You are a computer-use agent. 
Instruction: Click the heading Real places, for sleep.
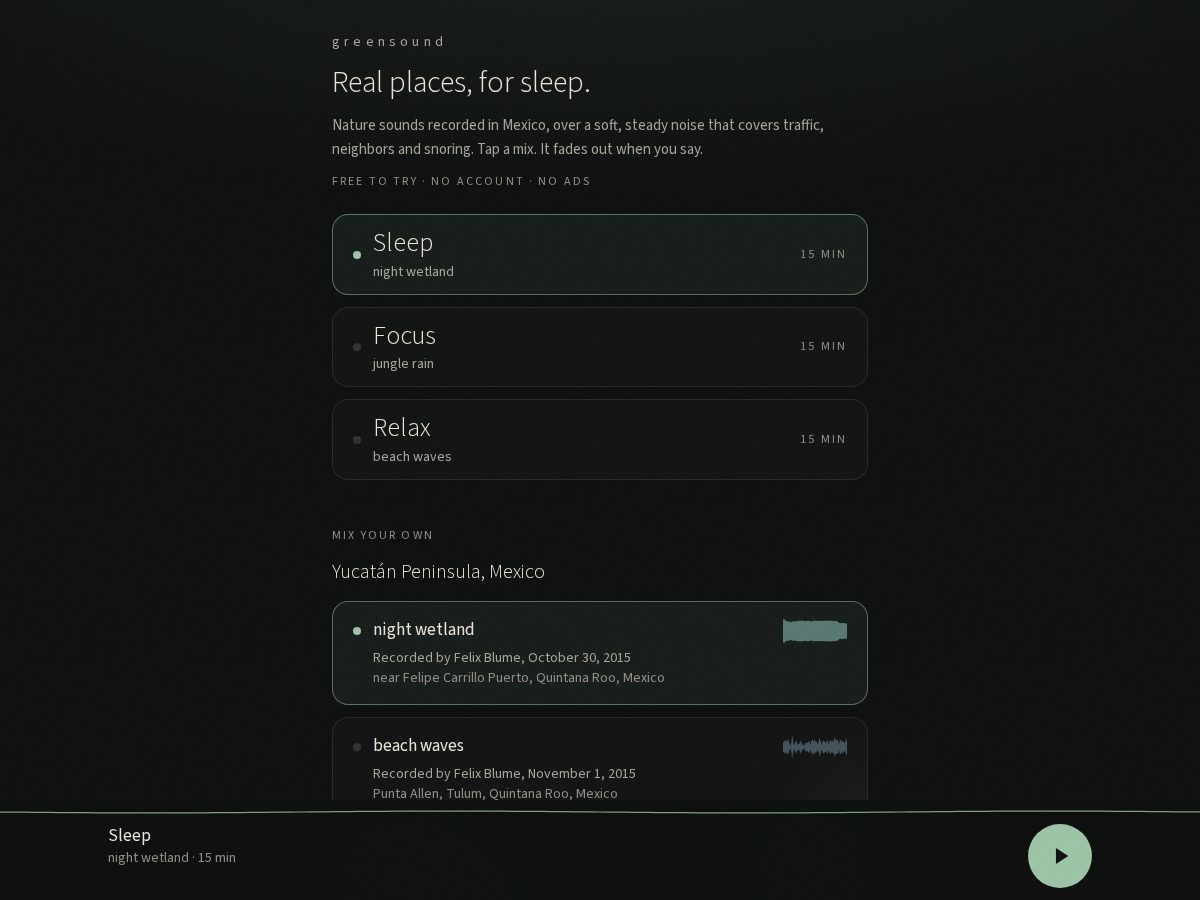pos(461,82)
